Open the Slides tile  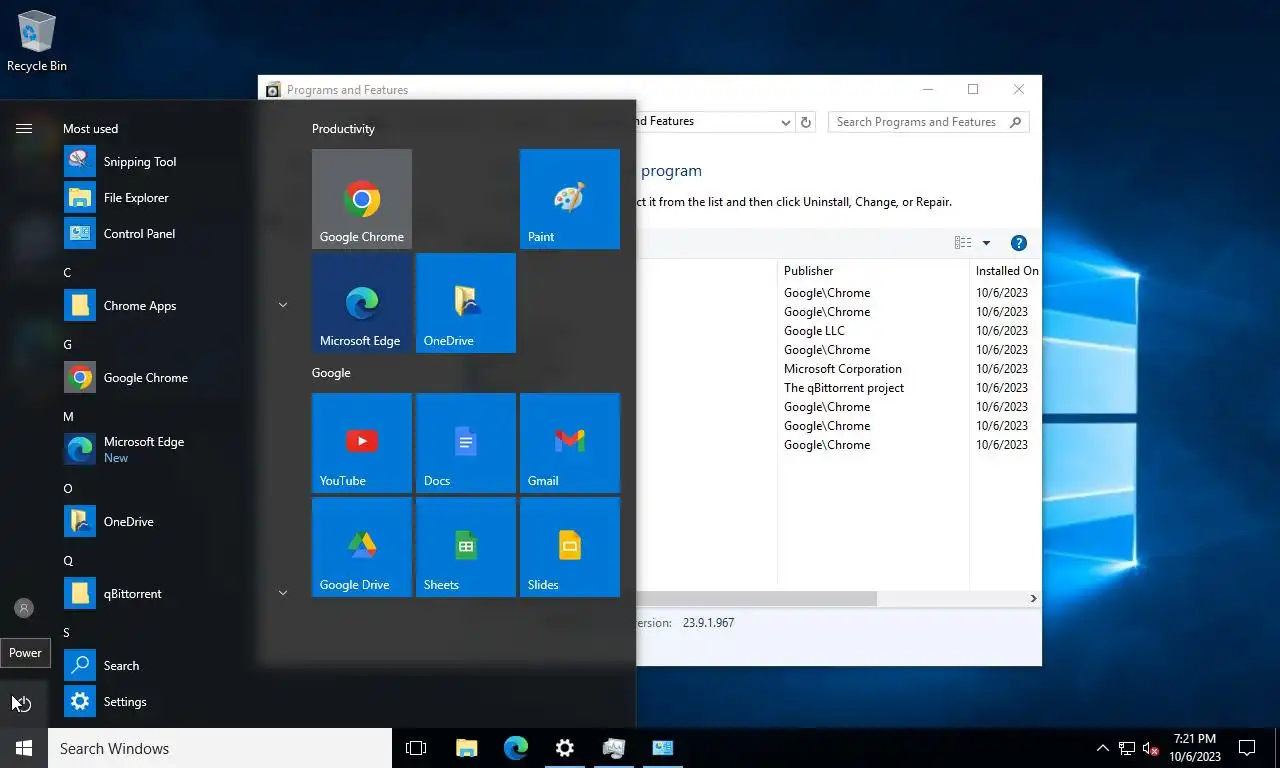tap(570, 547)
